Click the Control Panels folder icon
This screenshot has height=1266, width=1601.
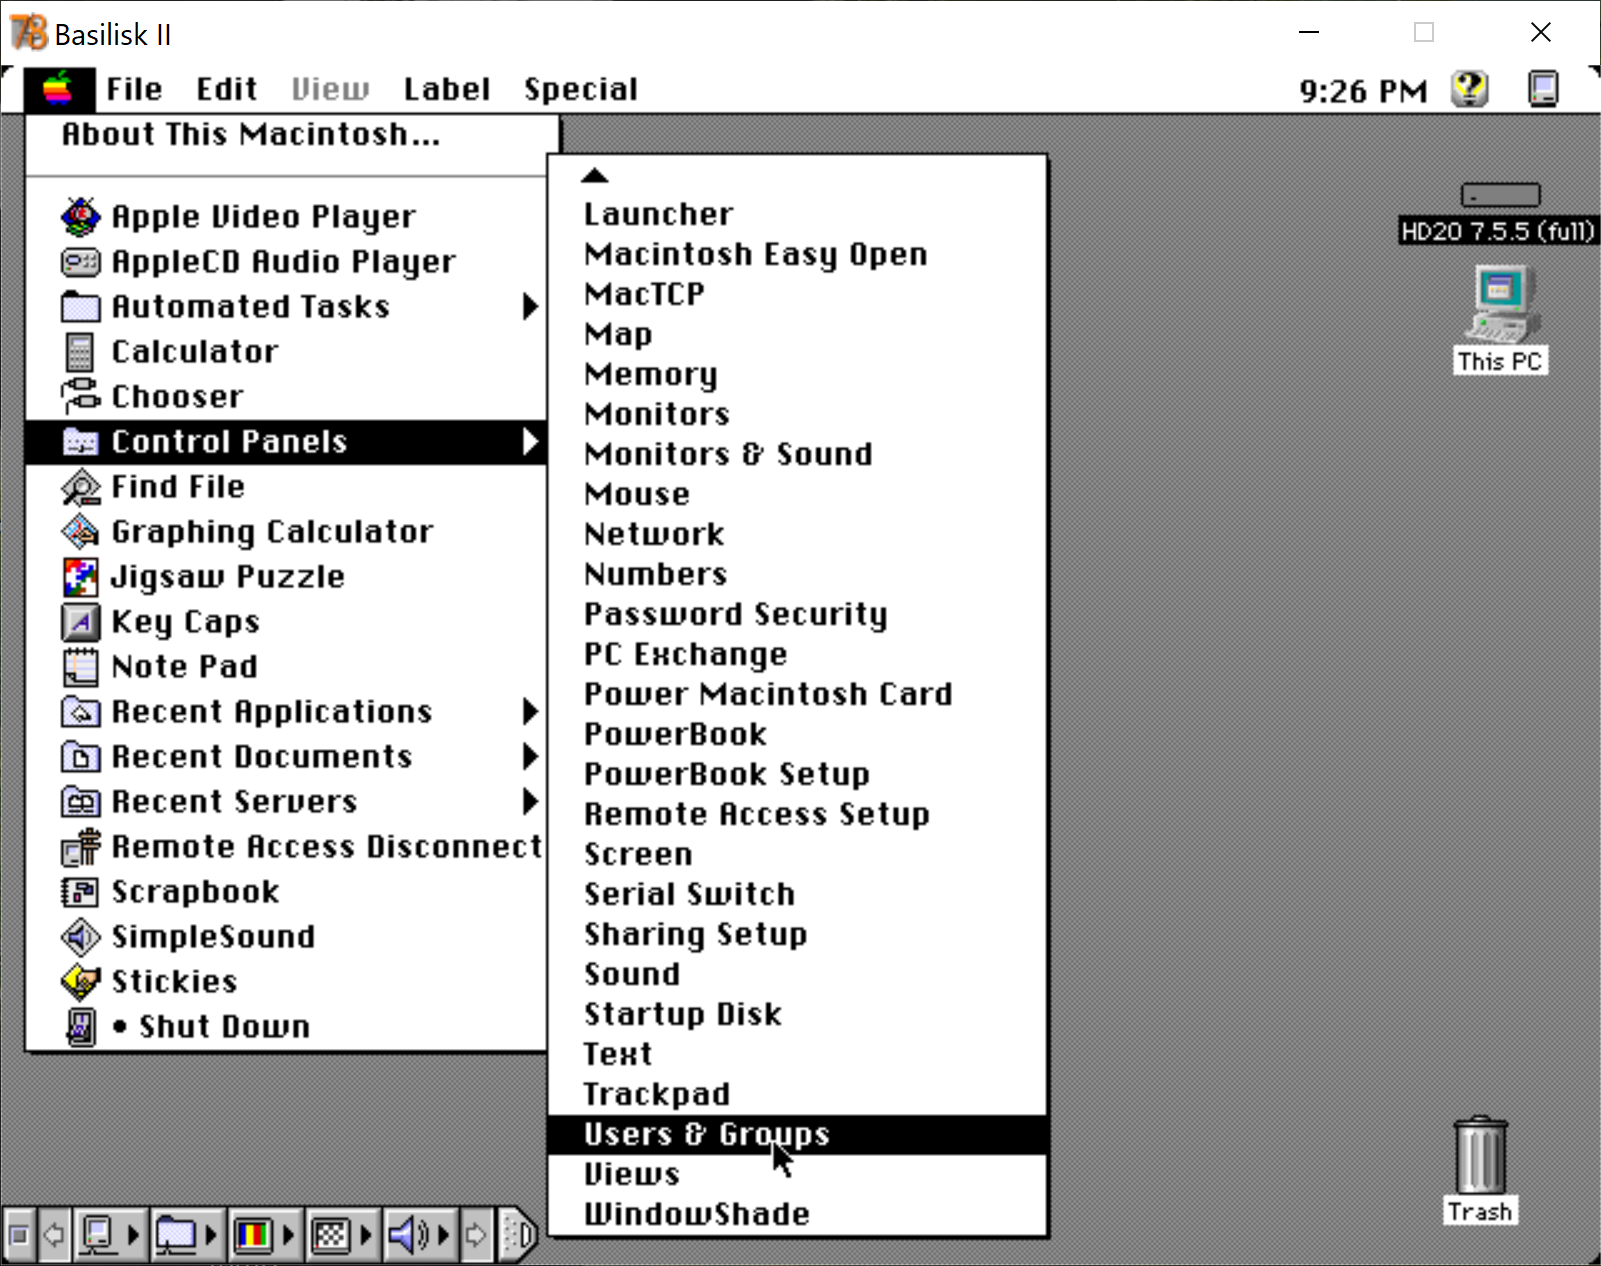click(80, 442)
